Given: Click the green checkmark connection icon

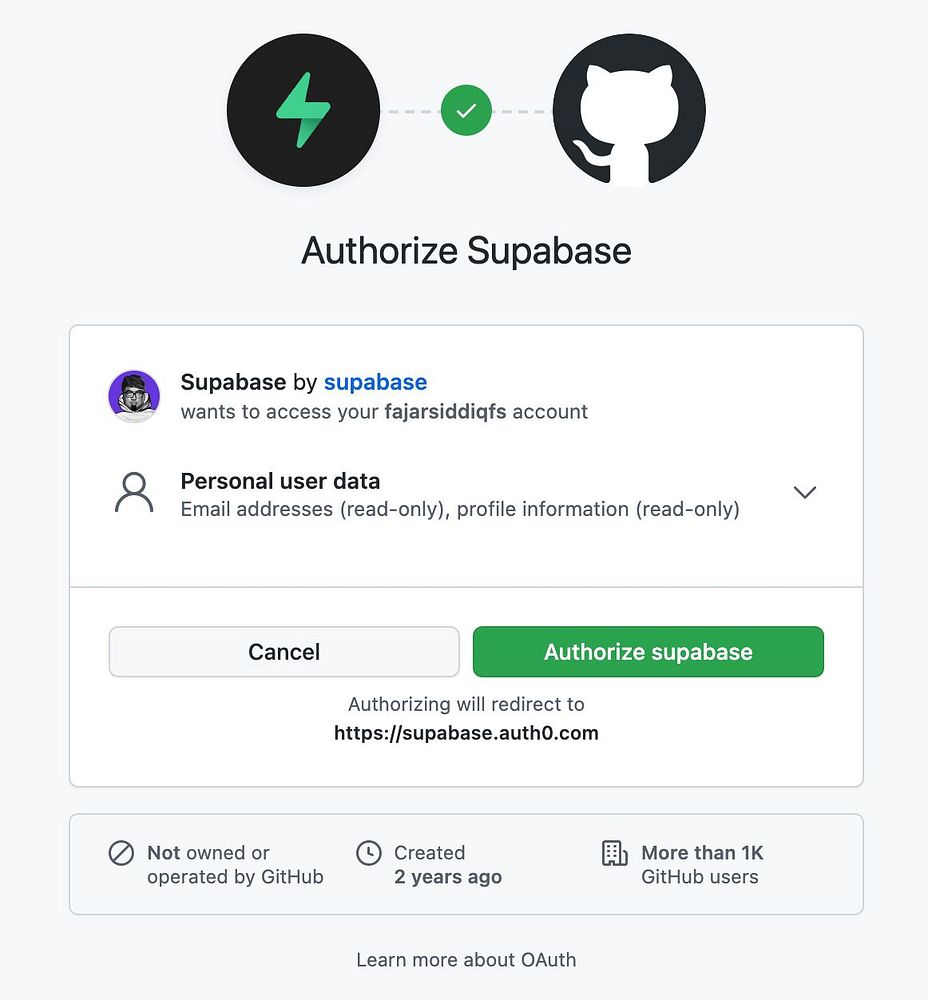Looking at the screenshot, I should tap(466, 110).
